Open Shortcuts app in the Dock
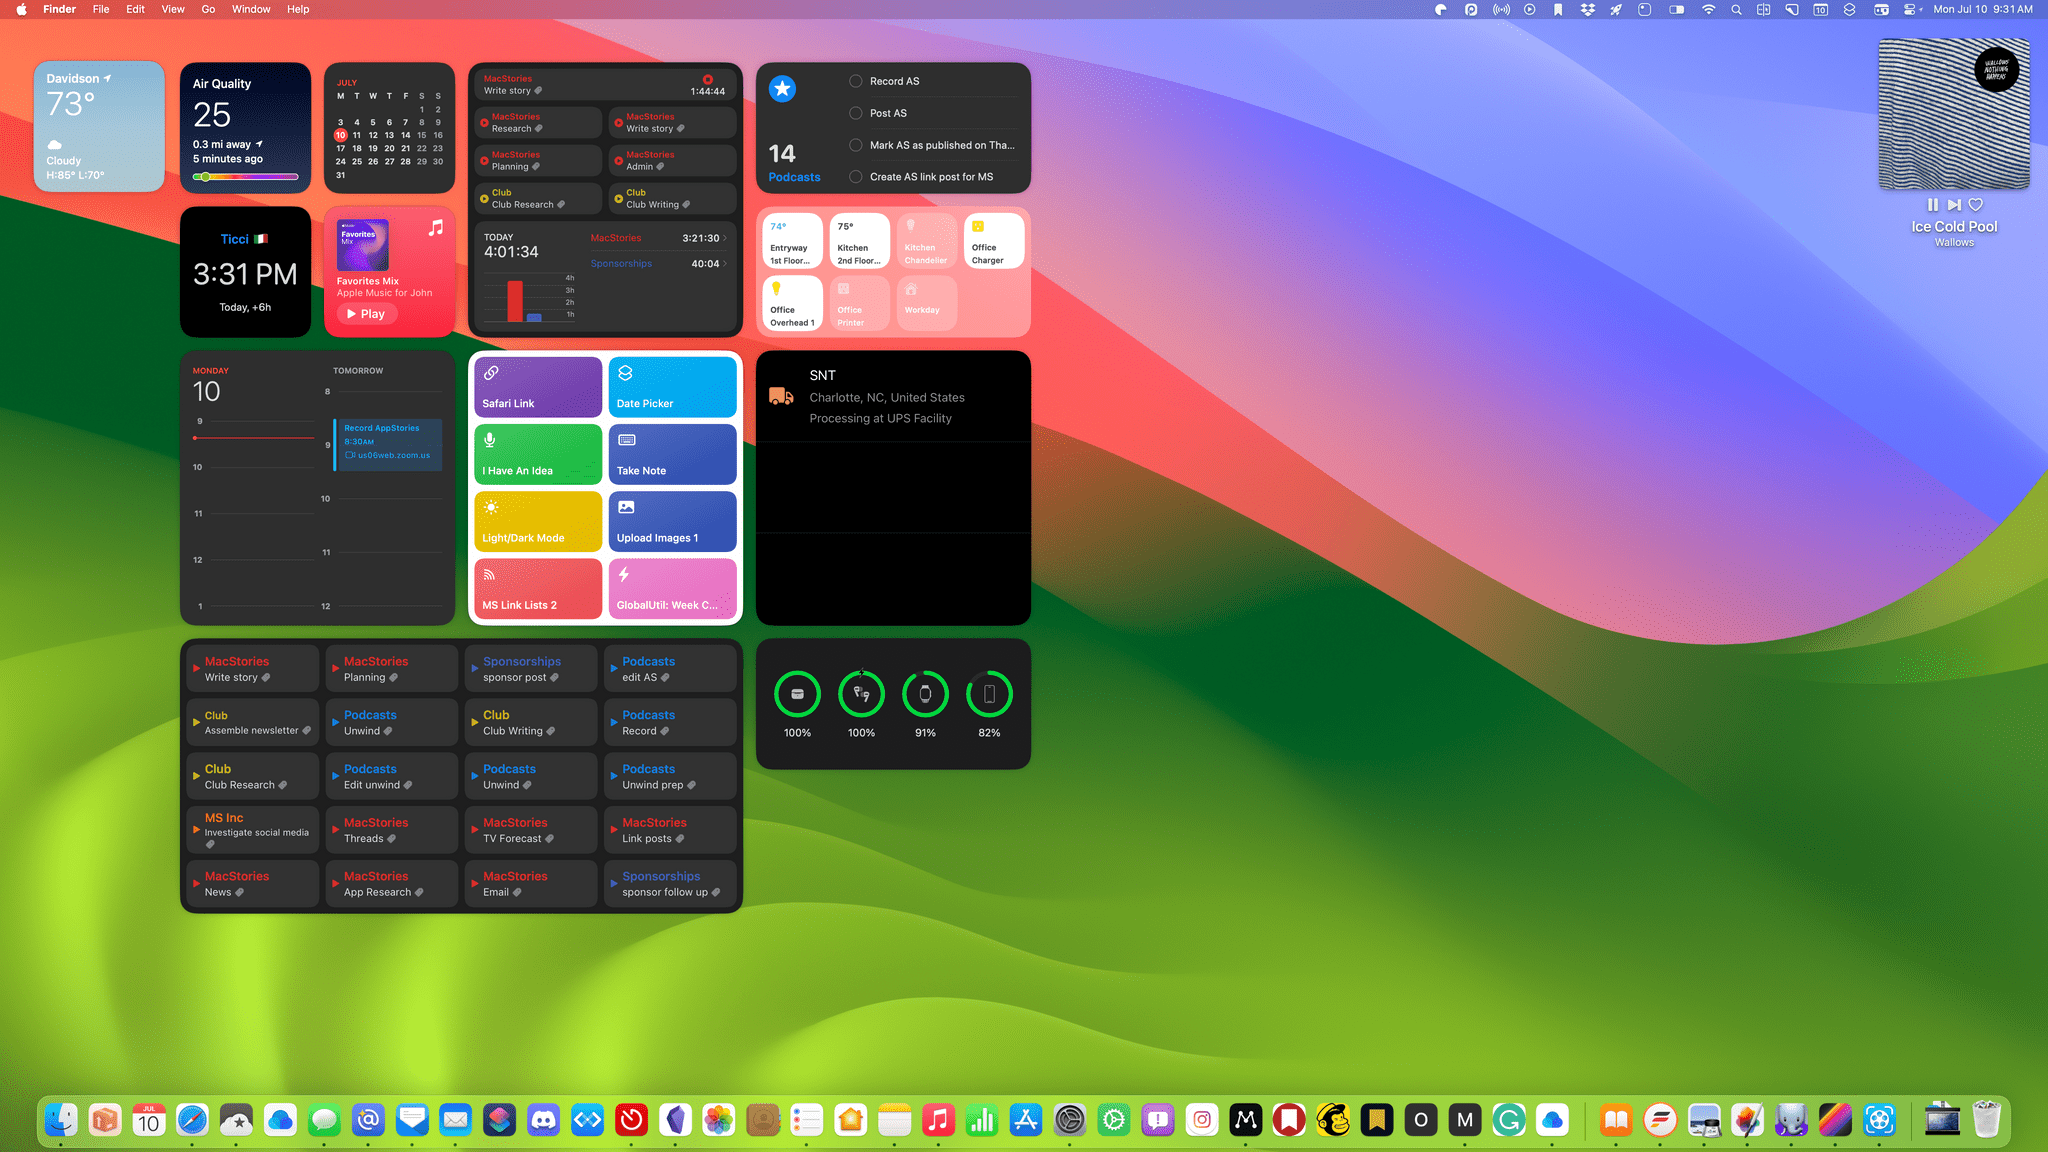2048x1152 pixels. pyautogui.click(x=499, y=1120)
